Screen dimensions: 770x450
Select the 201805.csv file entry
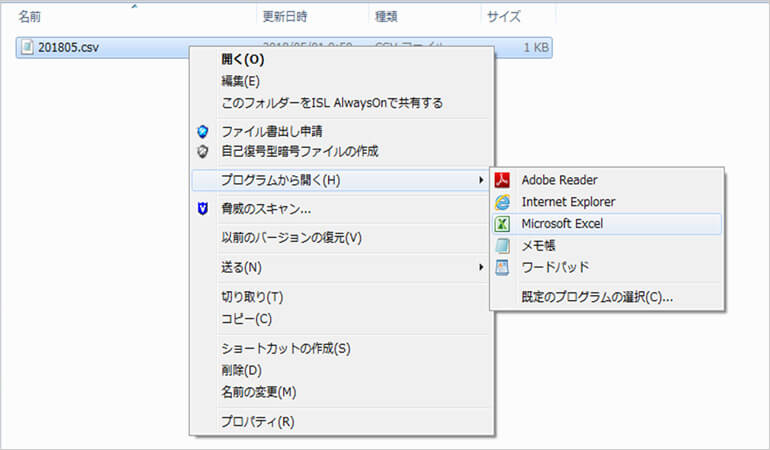(68, 47)
